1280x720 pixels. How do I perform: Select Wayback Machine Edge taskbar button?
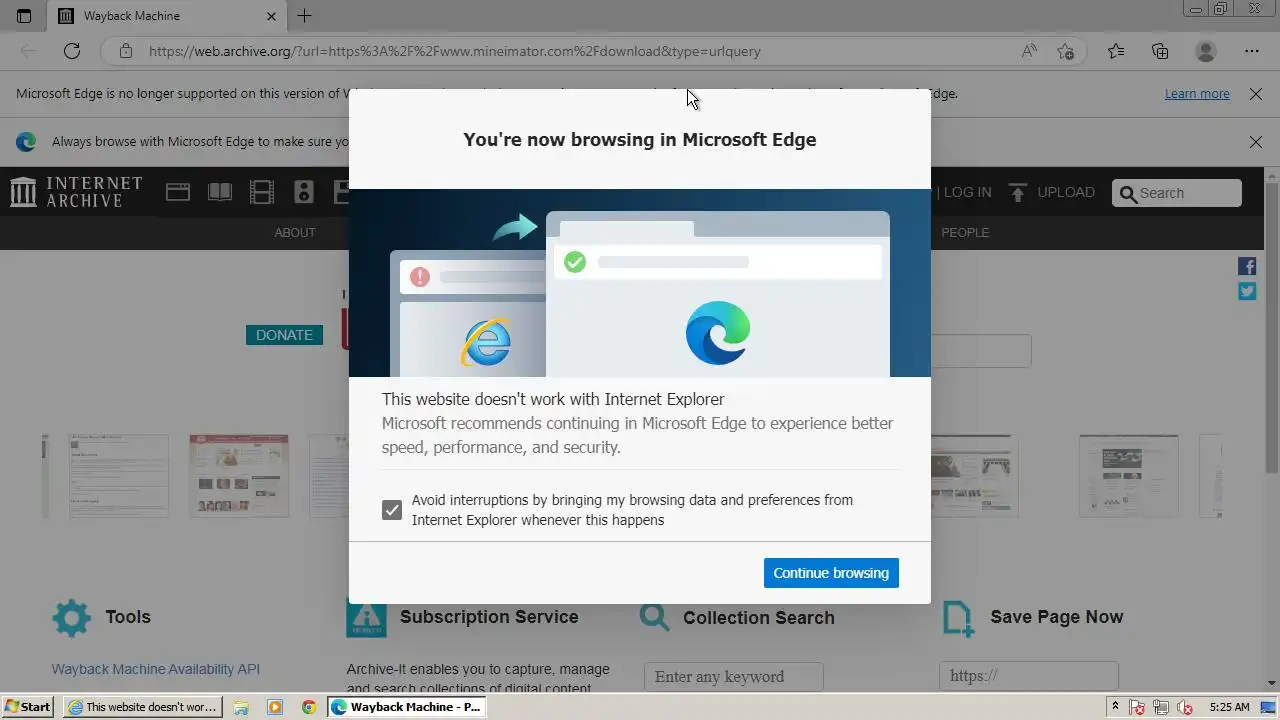click(406, 707)
